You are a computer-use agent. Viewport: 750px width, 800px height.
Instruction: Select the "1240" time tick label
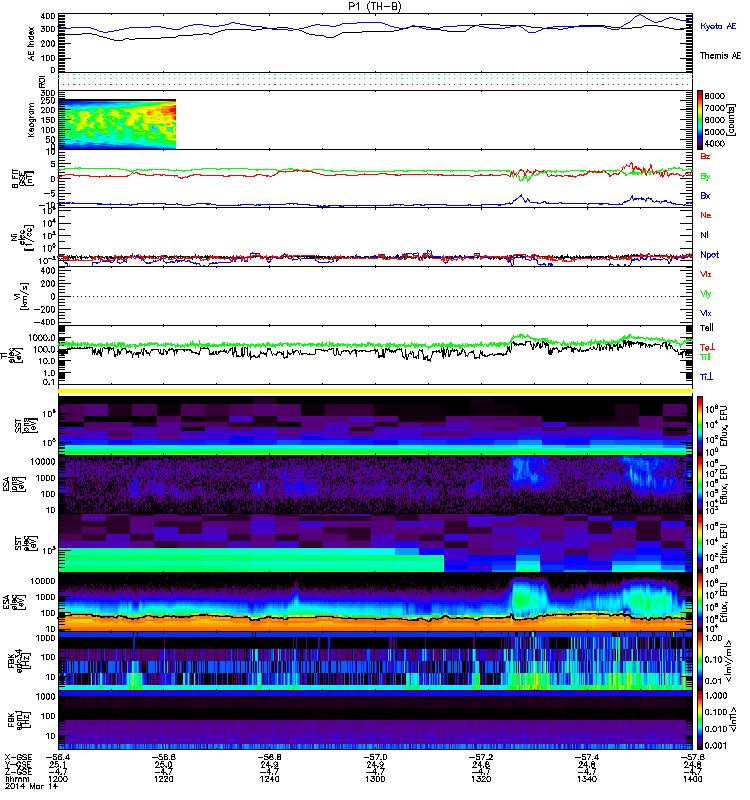(269, 779)
